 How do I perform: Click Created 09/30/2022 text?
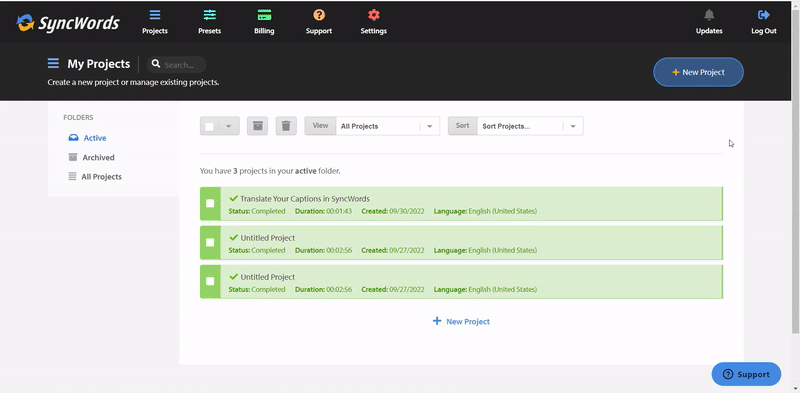pos(393,211)
